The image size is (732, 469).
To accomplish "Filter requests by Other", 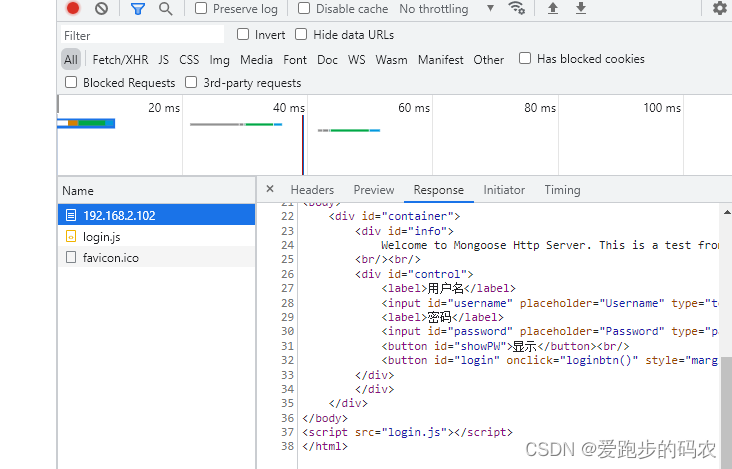I will tap(489, 60).
